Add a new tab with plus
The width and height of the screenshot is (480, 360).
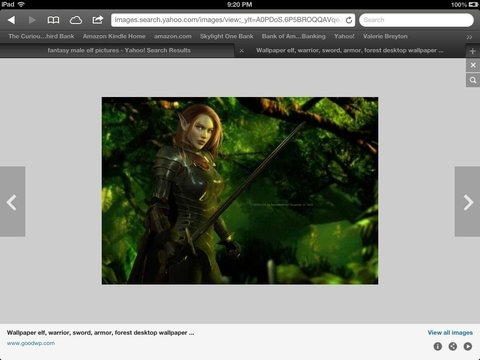pyautogui.click(x=473, y=51)
